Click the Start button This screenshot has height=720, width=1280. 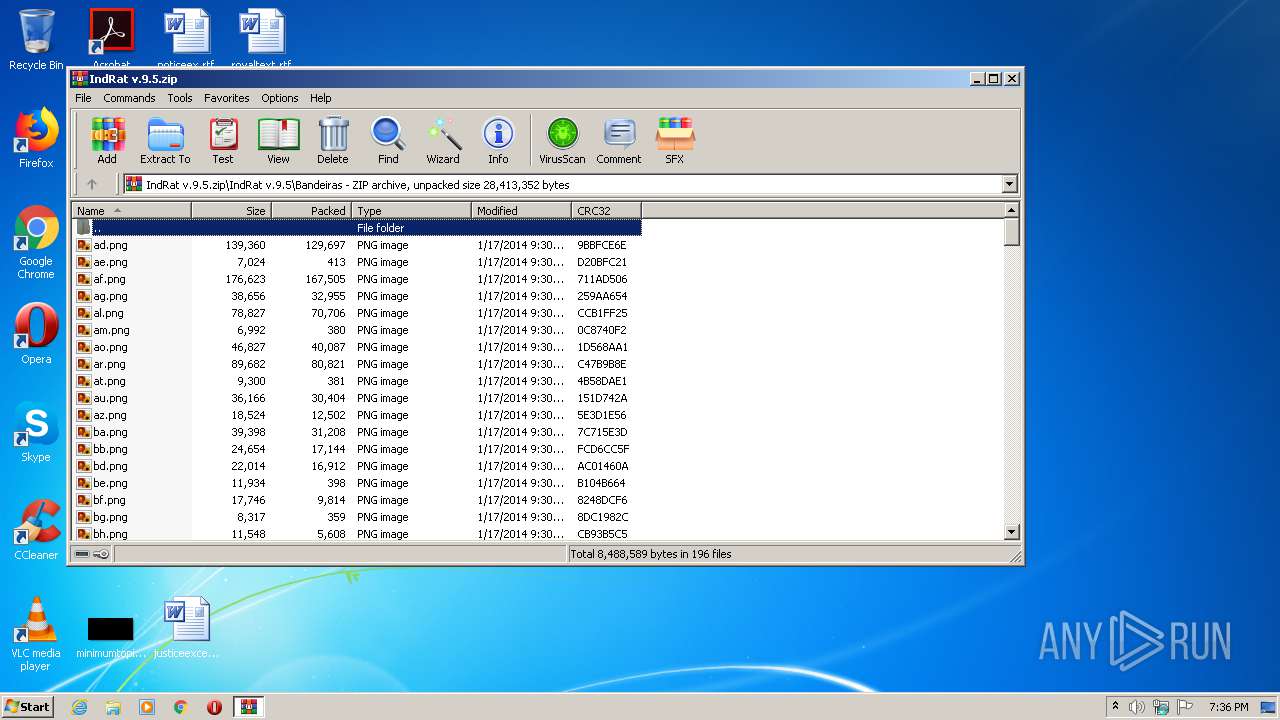pyautogui.click(x=27, y=707)
